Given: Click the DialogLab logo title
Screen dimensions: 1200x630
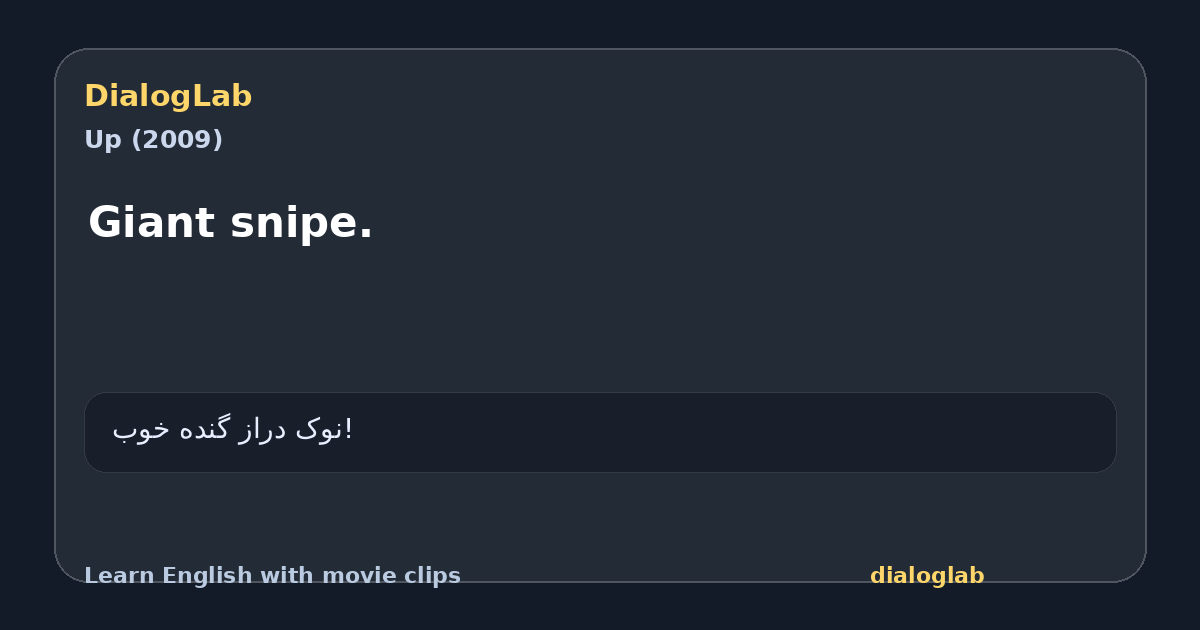Looking at the screenshot, I should pos(168,96).
